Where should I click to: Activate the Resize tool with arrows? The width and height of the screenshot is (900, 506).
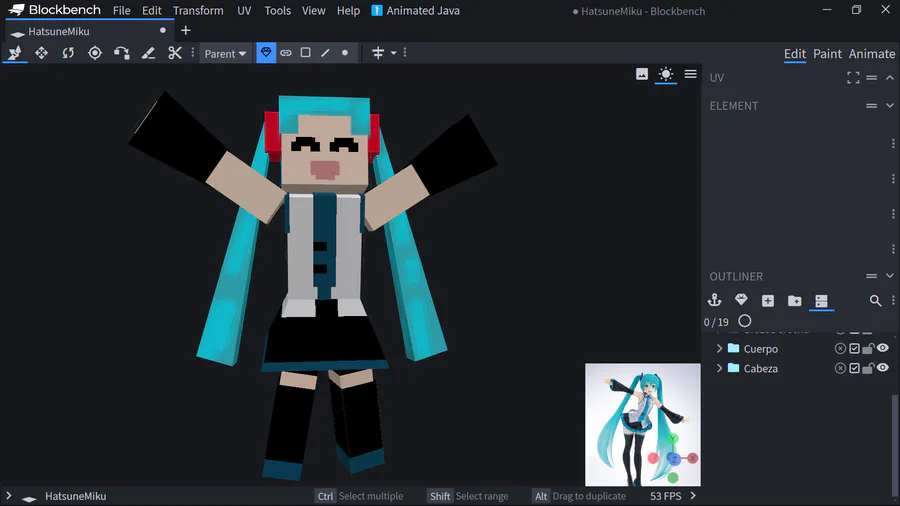(x=41, y=53)
